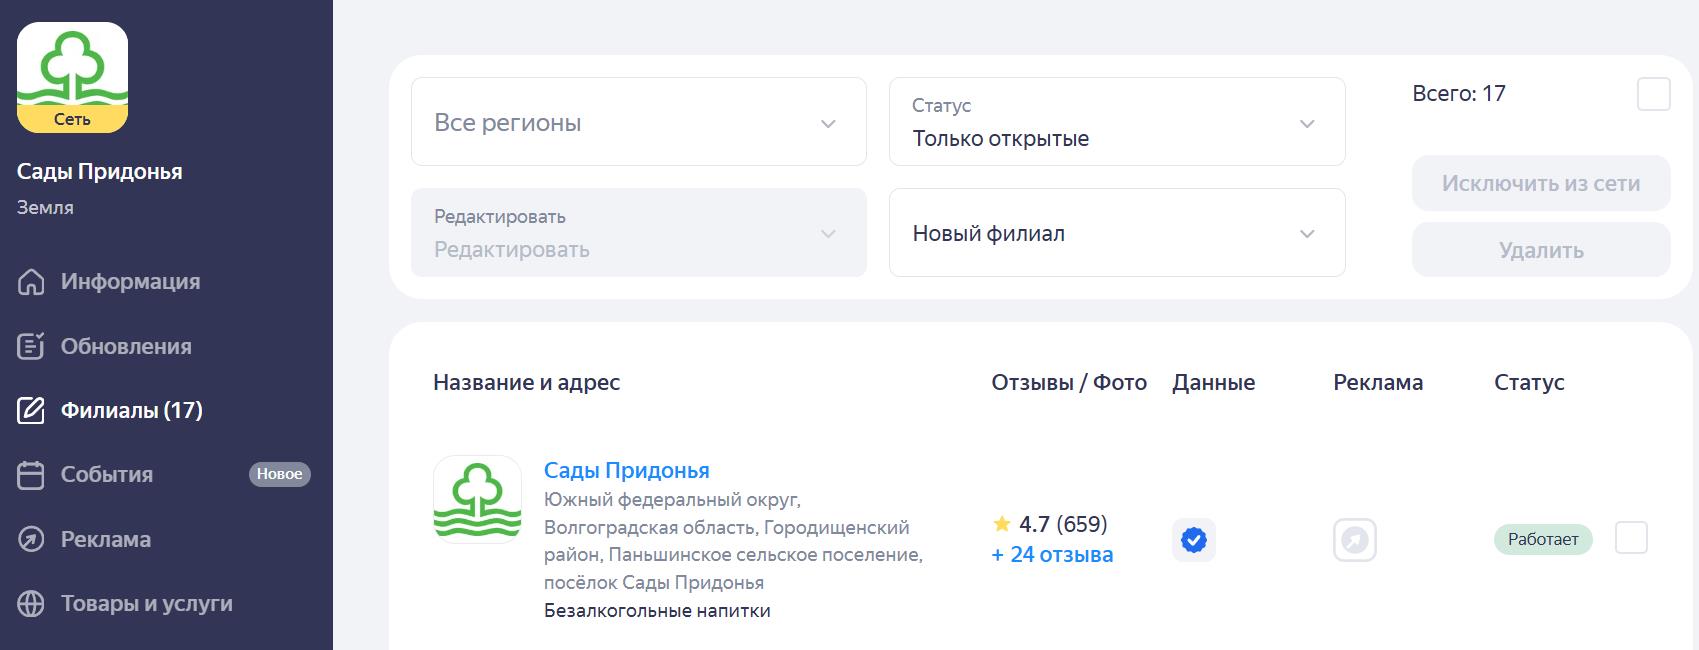Click the Название и адрес column header

(527, 382)
